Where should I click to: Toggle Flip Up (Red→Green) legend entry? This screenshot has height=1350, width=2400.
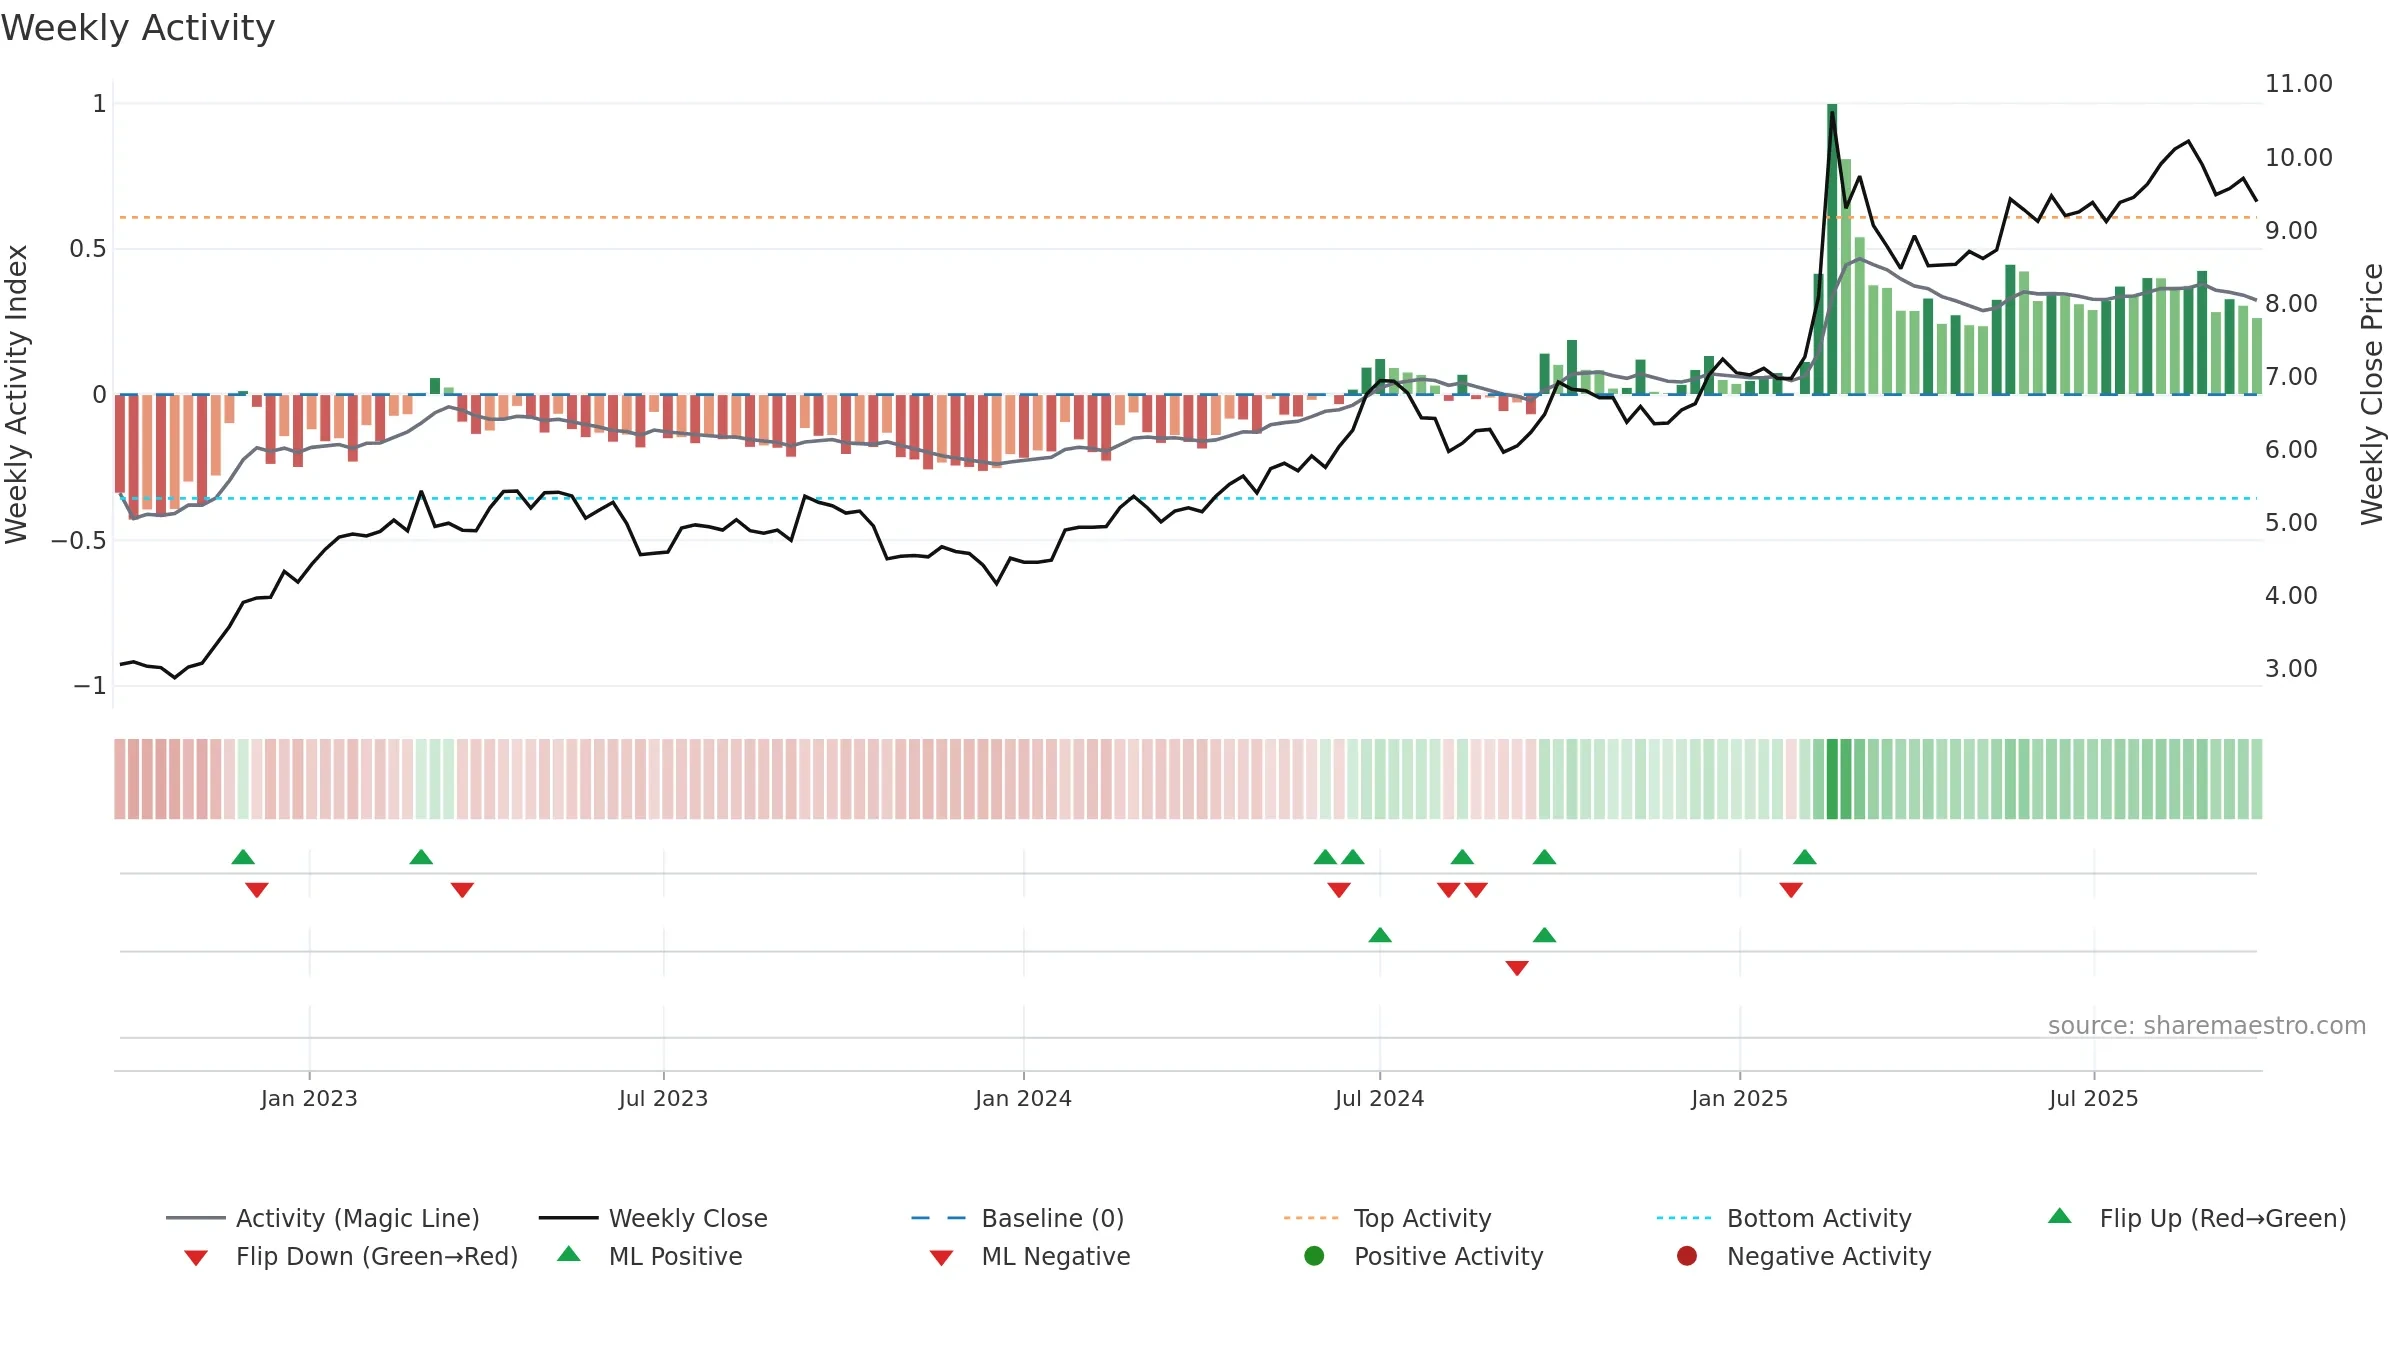pyautogui.click(x=2197, y=1218)
